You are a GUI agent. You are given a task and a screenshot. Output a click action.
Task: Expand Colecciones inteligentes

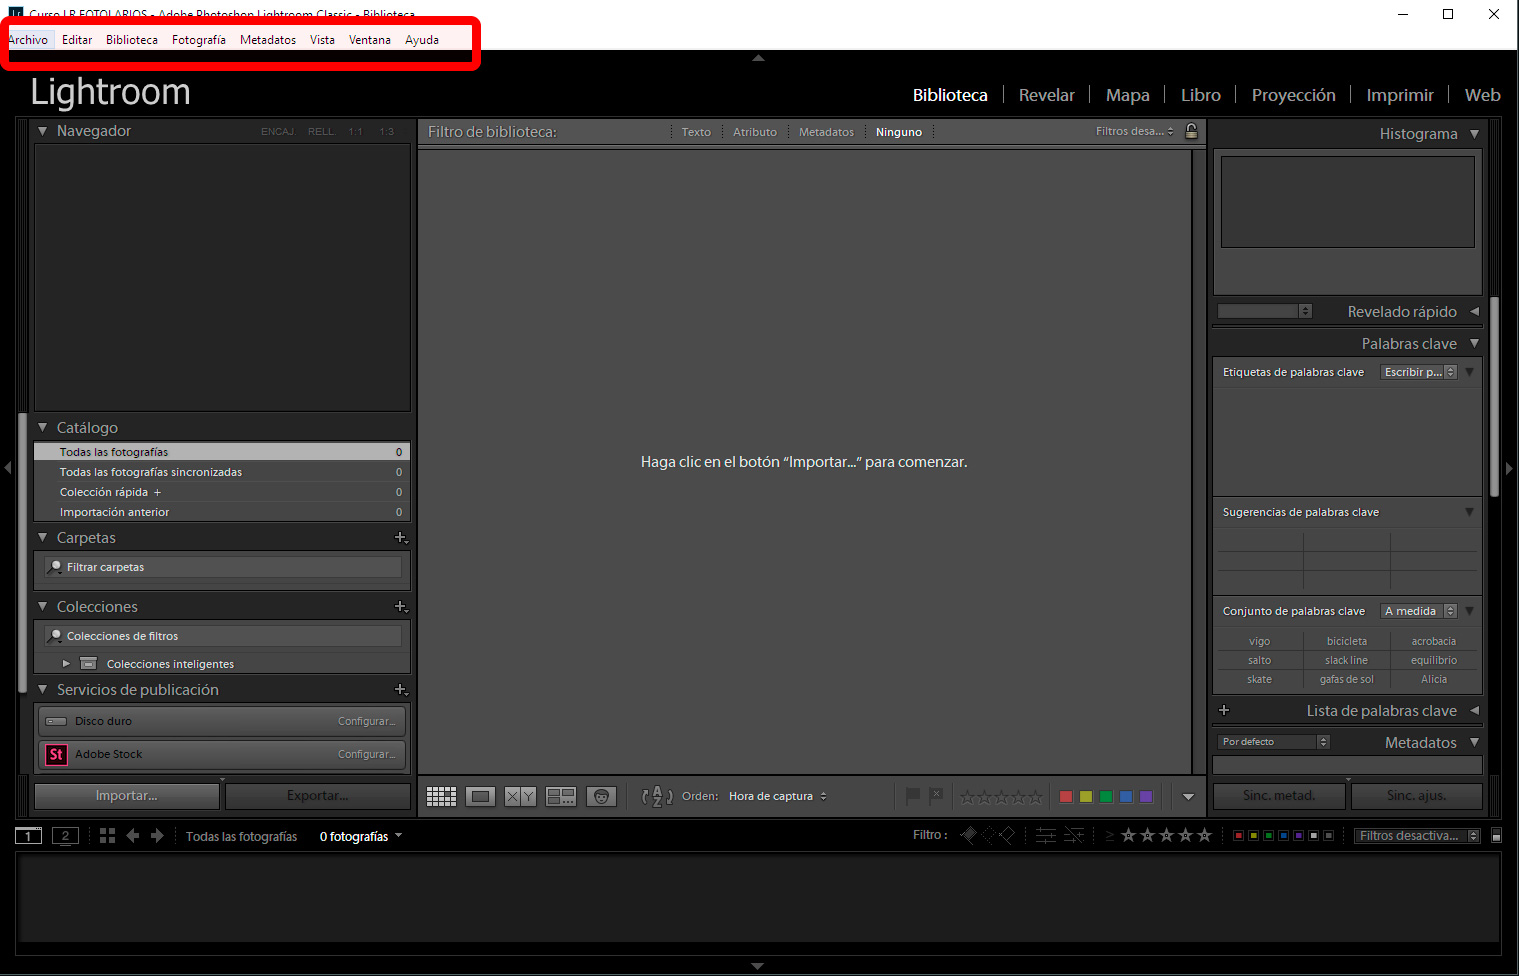pyautogui.click(x=66, y=663)
